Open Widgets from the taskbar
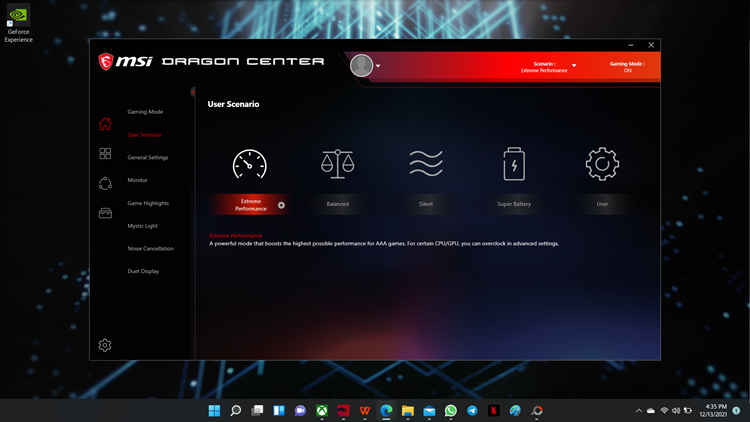This screenshot has height=422, width=750. 279,411
